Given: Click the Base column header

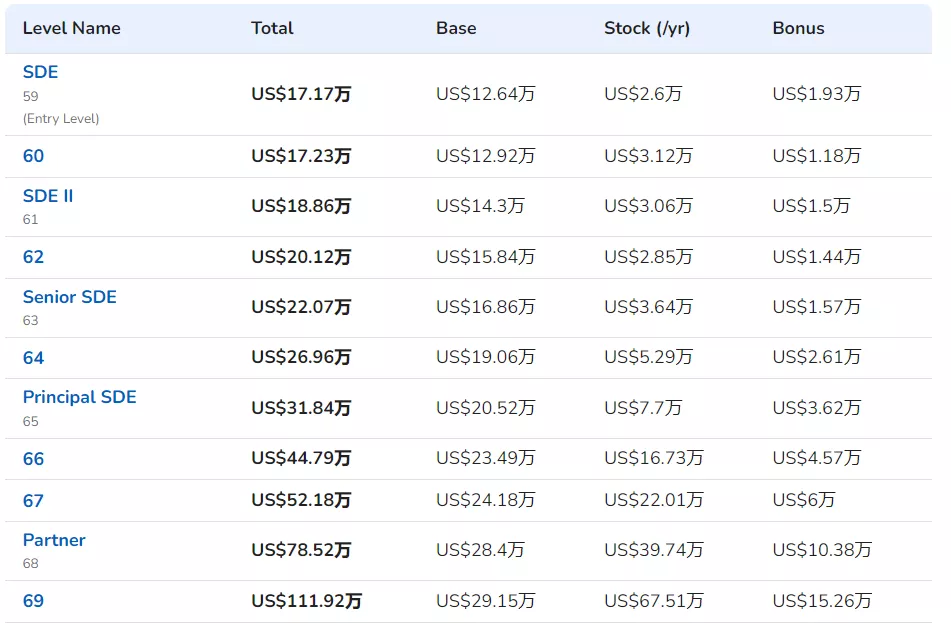Looking at the screenshot, I should point(456,28).
